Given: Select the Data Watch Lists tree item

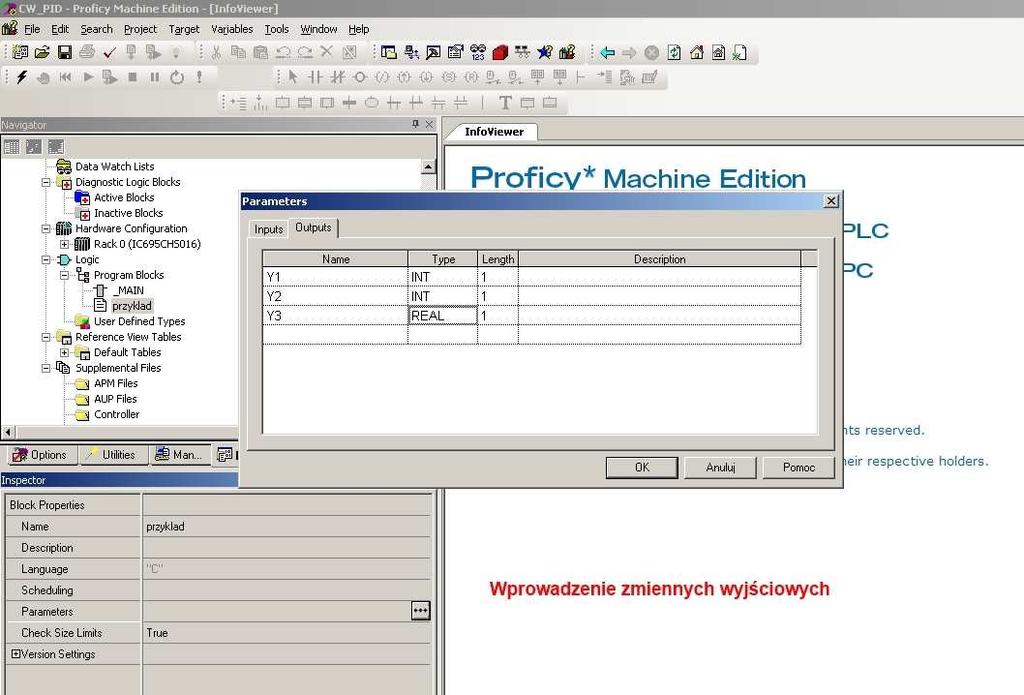Looking at the screenshot, I should pyautogui.click(x=114, y=167).
